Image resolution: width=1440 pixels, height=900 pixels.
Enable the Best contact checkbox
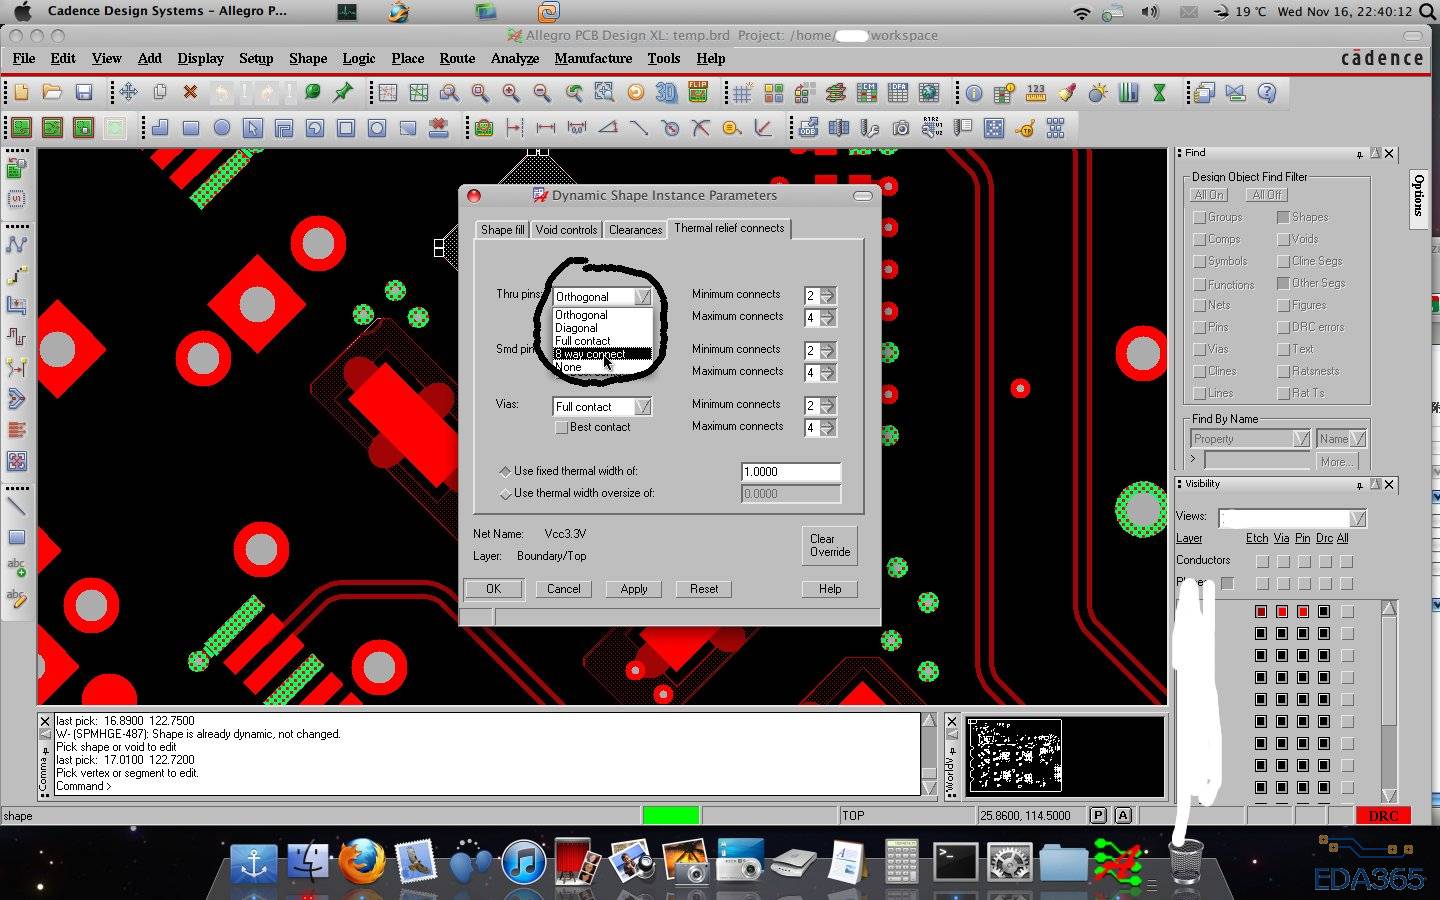click(562, 428)
